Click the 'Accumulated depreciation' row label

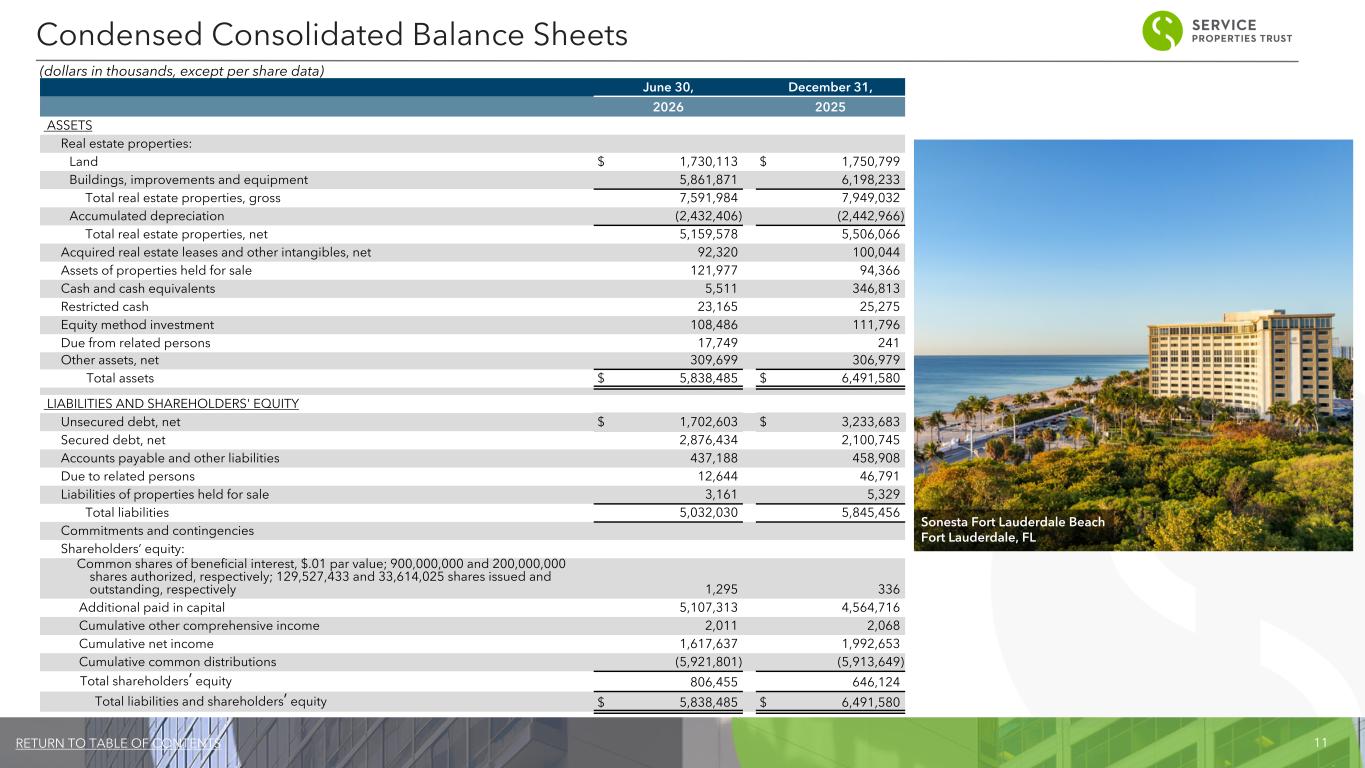(147, 216)
